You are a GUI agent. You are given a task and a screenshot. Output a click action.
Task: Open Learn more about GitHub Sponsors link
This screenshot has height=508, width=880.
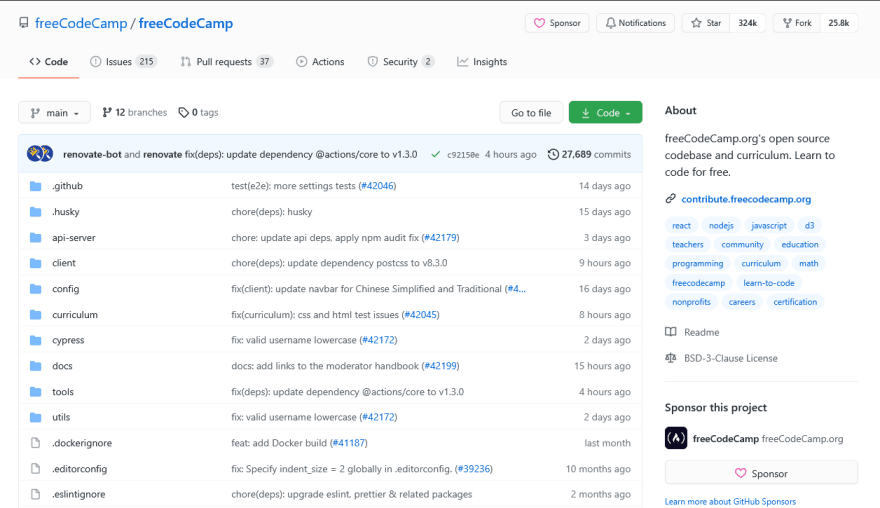click(x=730, y=501)
